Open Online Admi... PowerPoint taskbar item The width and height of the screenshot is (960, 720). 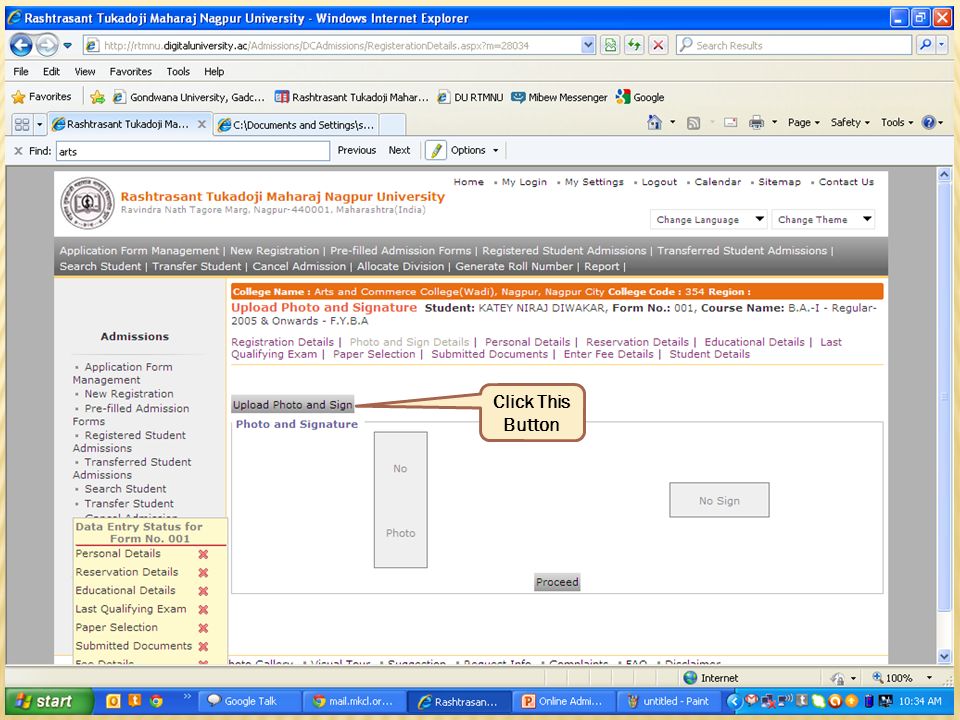click(563, 702)
